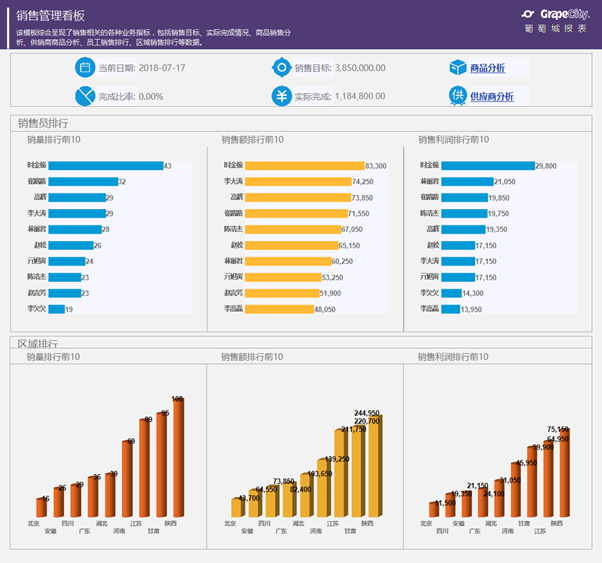Click the blue bar labeled 43
The height and width of the screenshot is (563, 602).
[106, 166]
